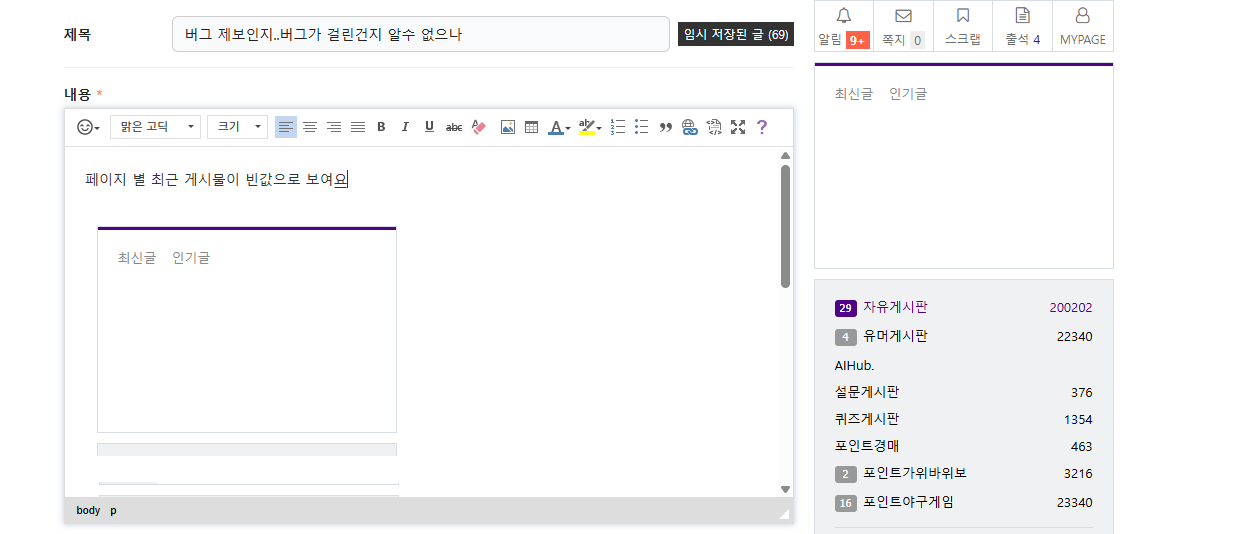Viewport: 1257px width, 534px height.
Task: Open the 맑은 고딕 font family dropdown
Action: 155,127
